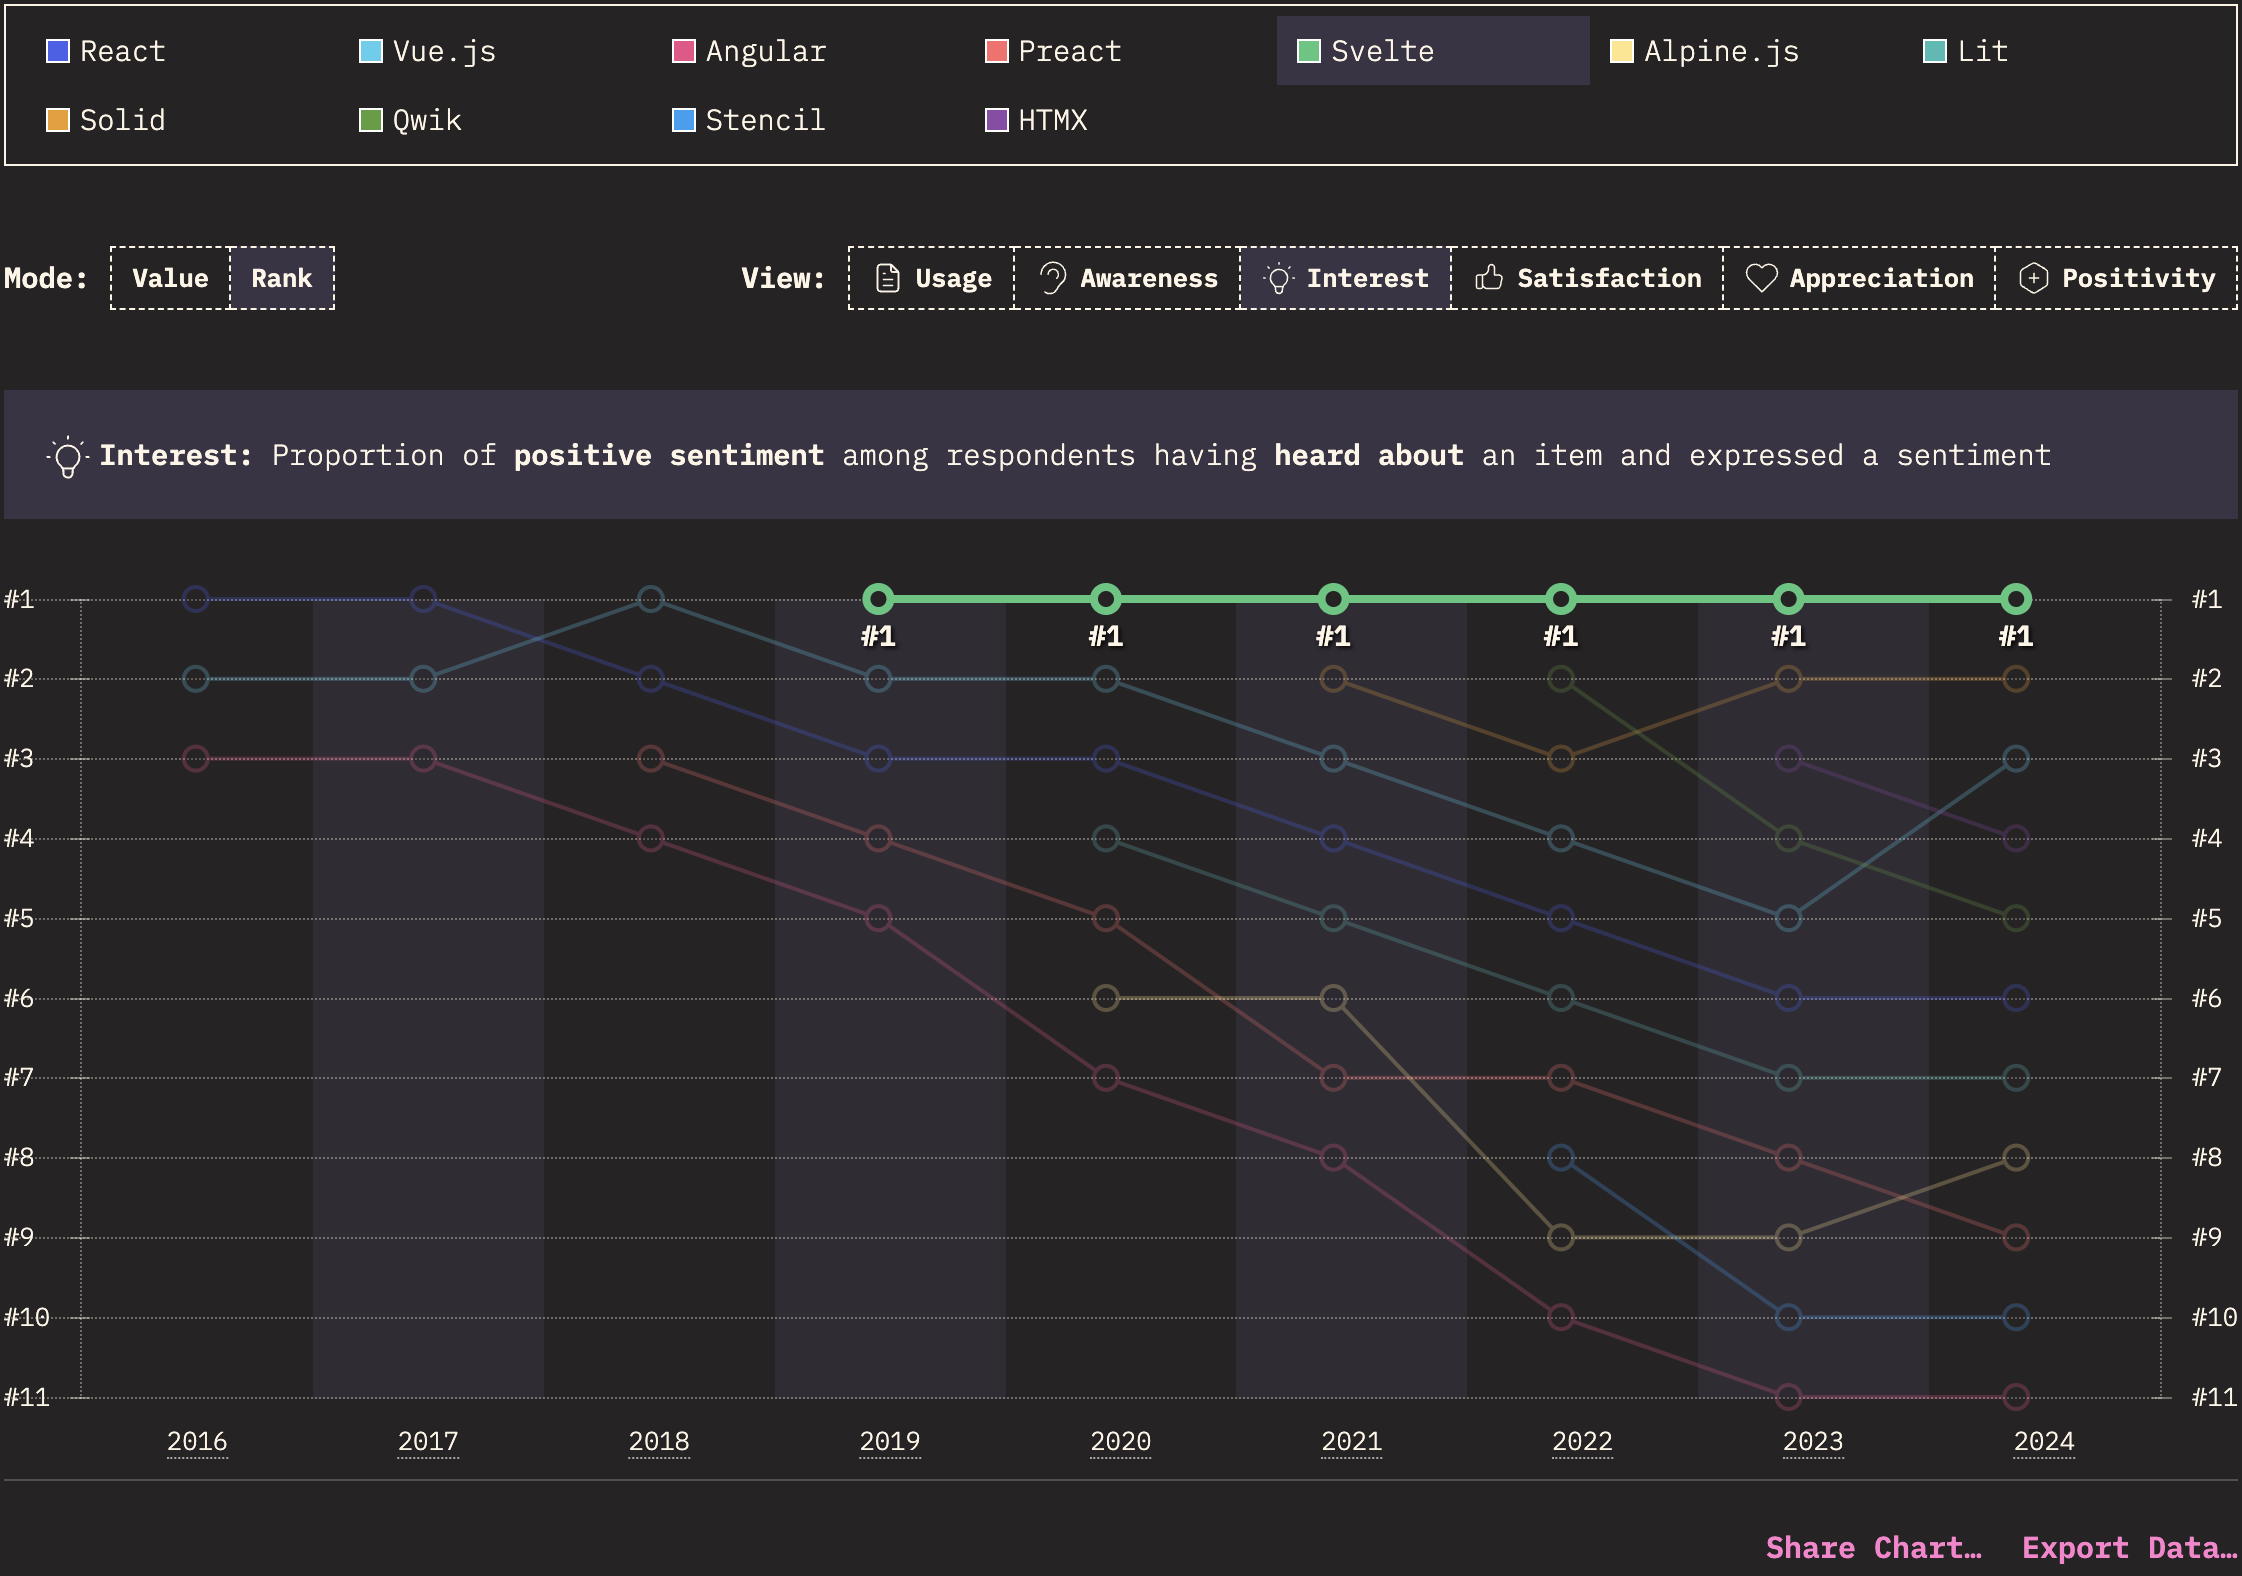The image size is (2242, 1576).
Task: Click the #2 data point for 2024
Action: (x=2016, y=679)
